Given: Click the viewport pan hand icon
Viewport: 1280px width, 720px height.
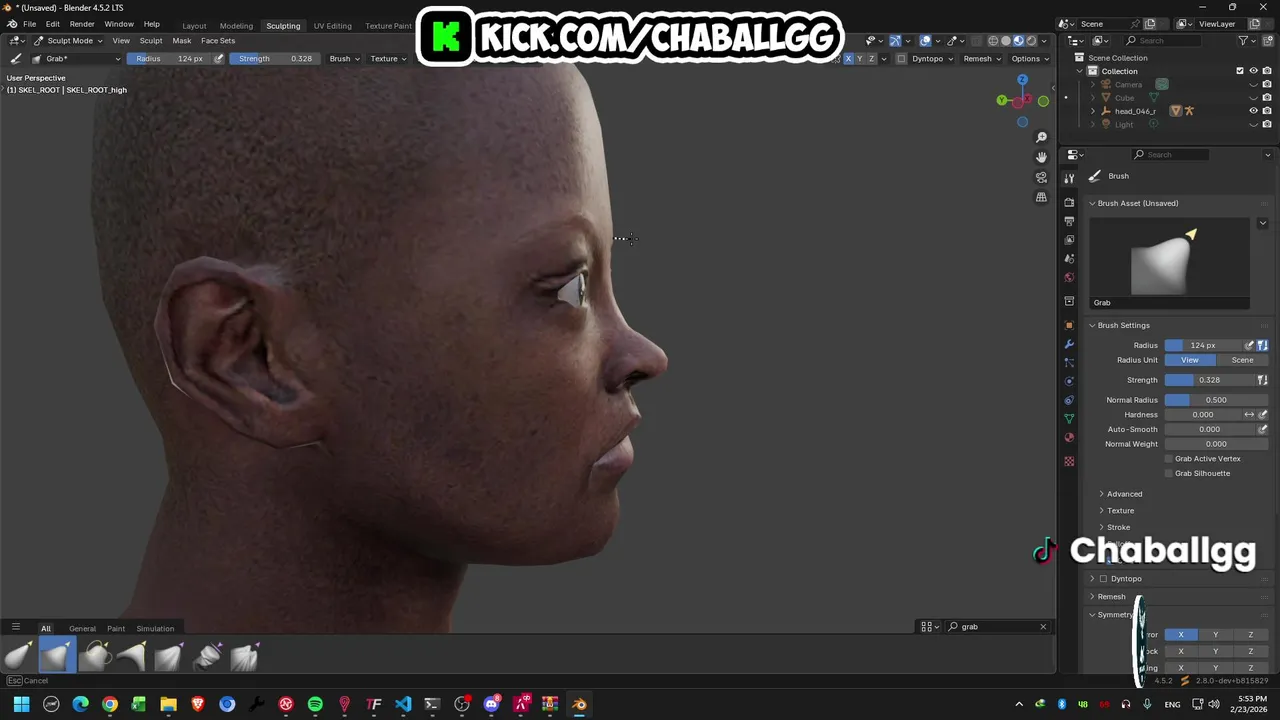Looking at the screenshot, I should pos(1041,157).
